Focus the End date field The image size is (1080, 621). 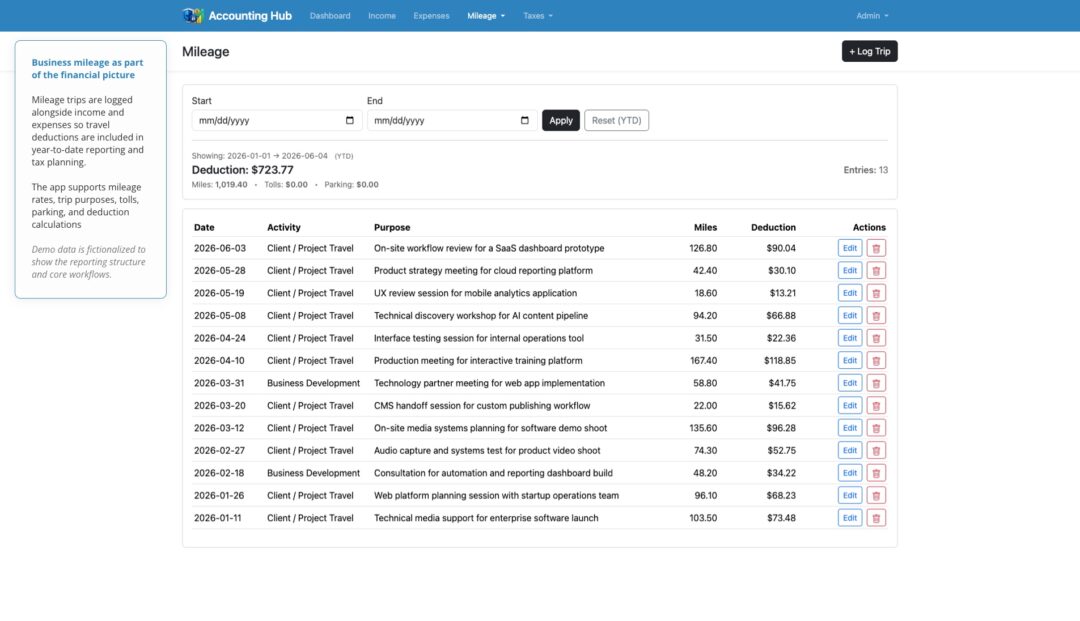click(452, 120)
